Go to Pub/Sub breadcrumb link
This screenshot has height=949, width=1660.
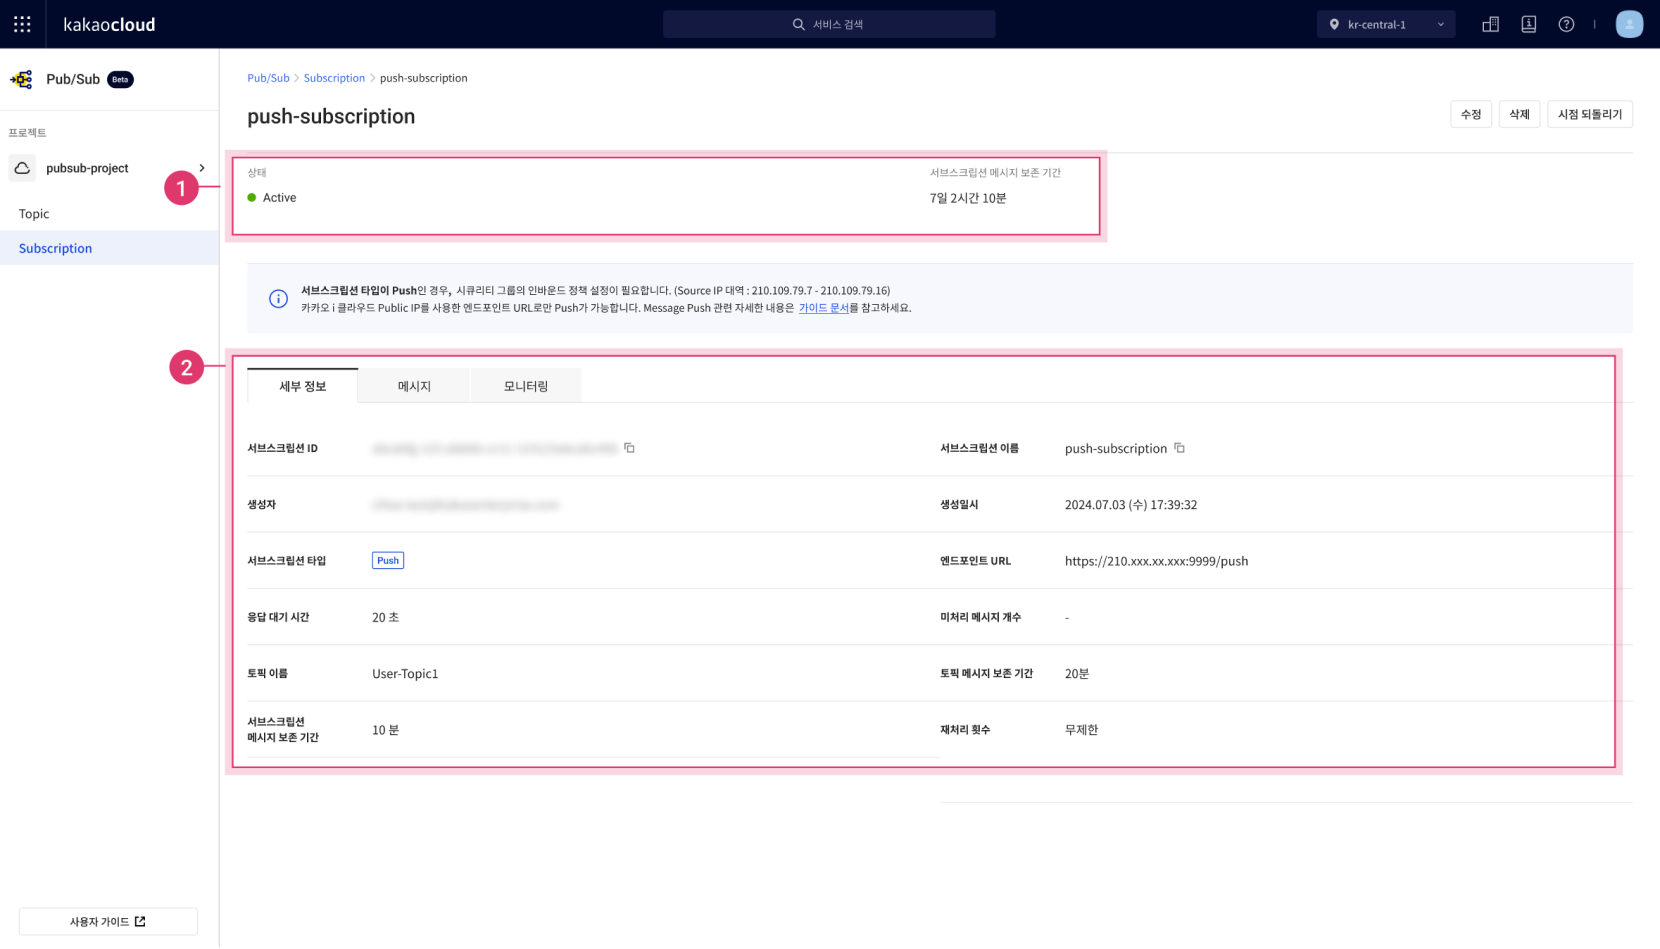(268, 78)
